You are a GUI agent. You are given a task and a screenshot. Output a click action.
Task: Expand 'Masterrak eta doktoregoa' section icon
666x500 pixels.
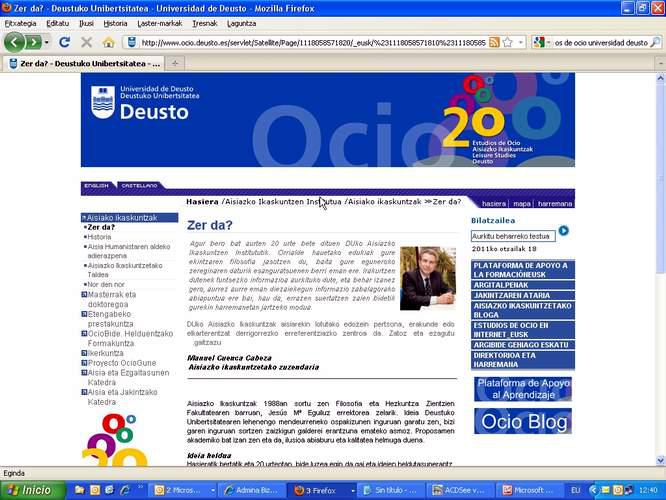(84, 294)
